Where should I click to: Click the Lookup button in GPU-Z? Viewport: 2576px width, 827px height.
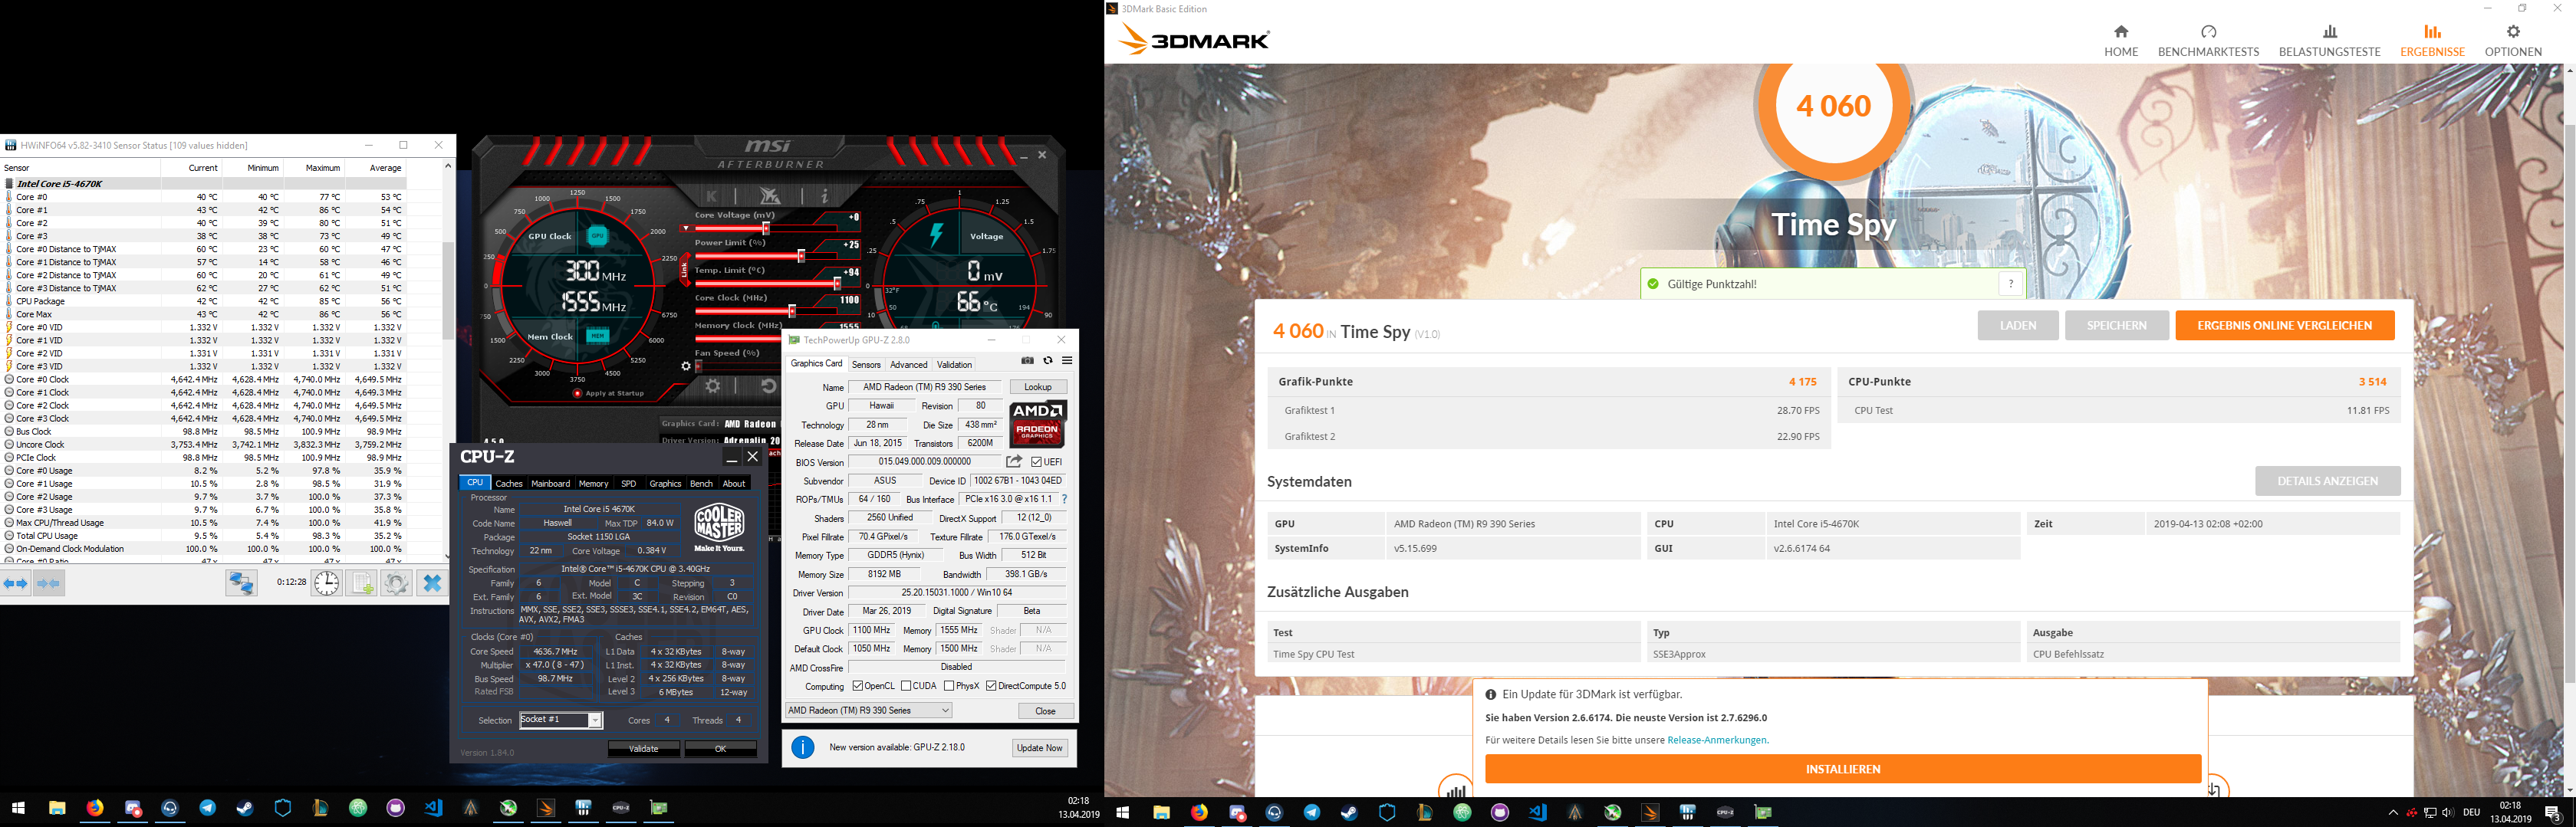[x=1038, y=387]
